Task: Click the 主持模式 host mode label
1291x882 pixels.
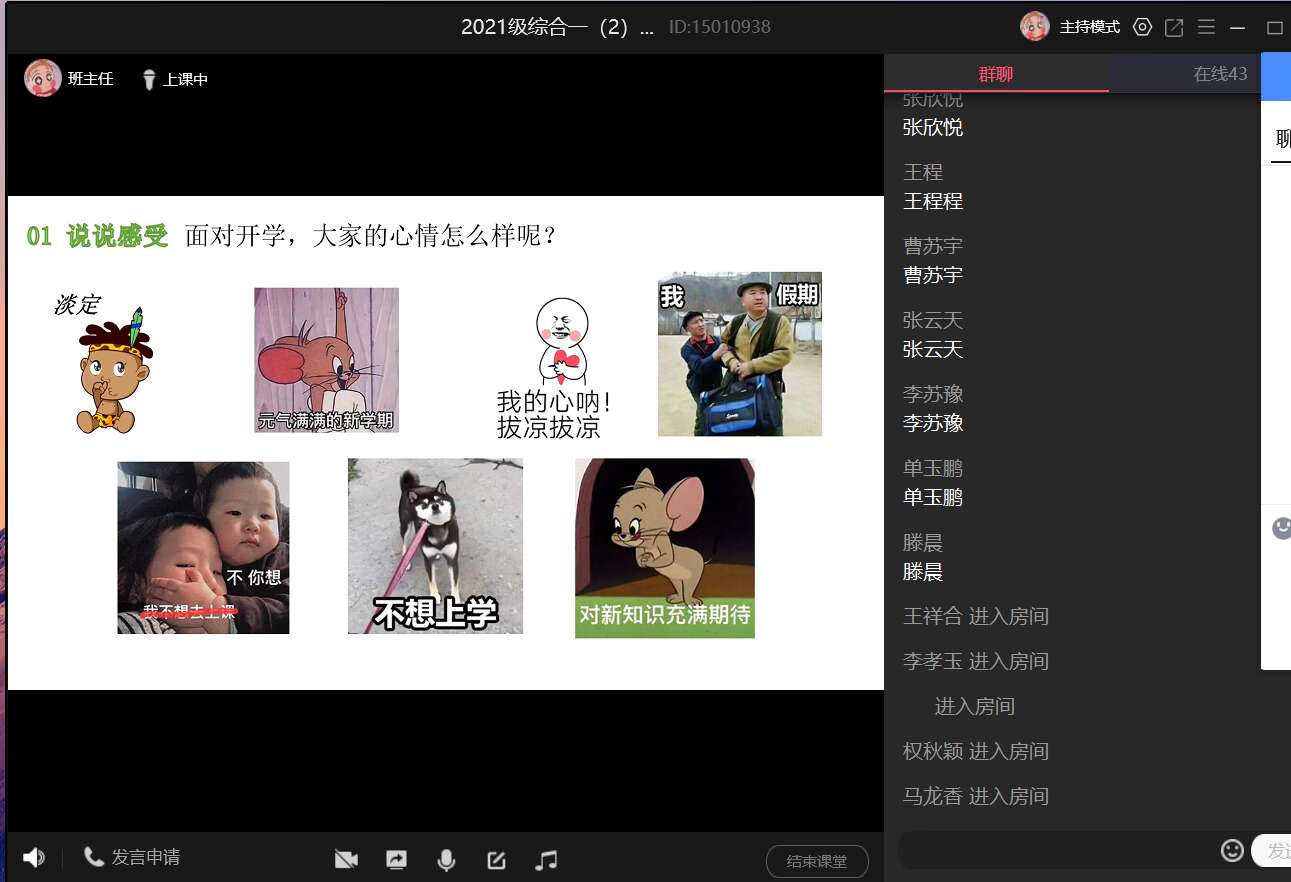Action: pyautogui.click(x=1090, y=27)
